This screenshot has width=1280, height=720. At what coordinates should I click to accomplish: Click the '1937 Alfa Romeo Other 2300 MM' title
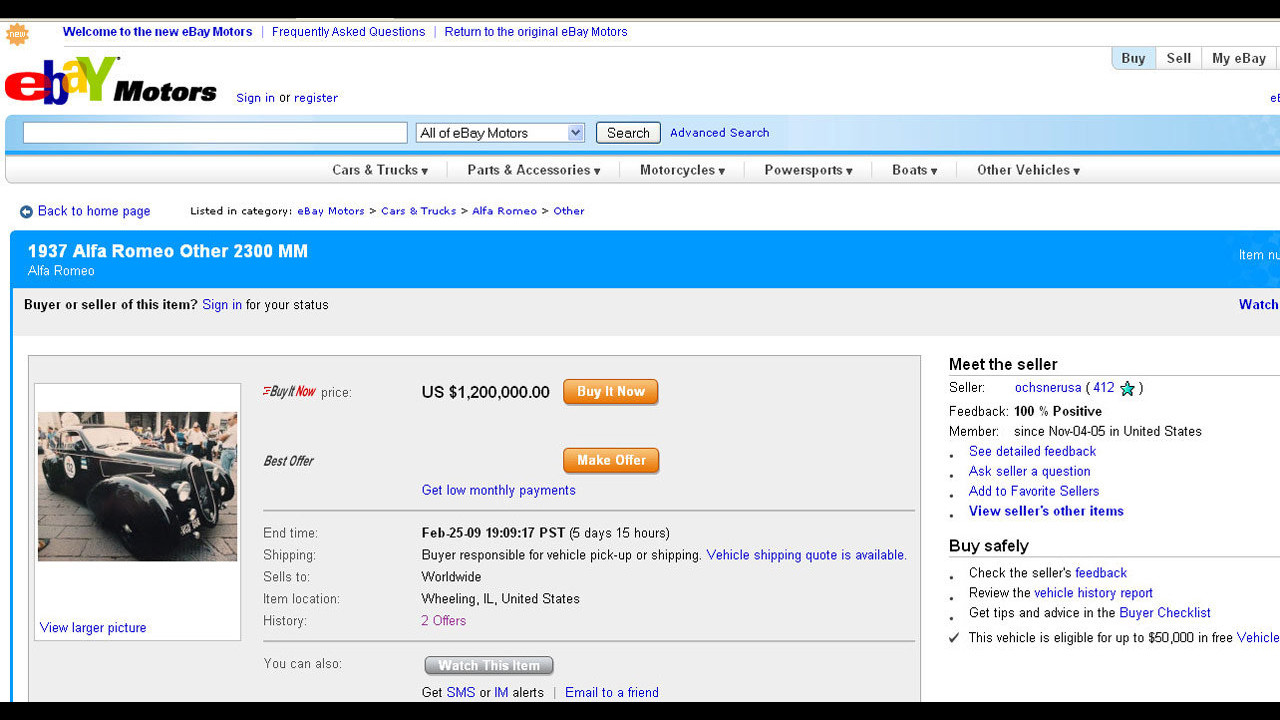coord(168,252)
